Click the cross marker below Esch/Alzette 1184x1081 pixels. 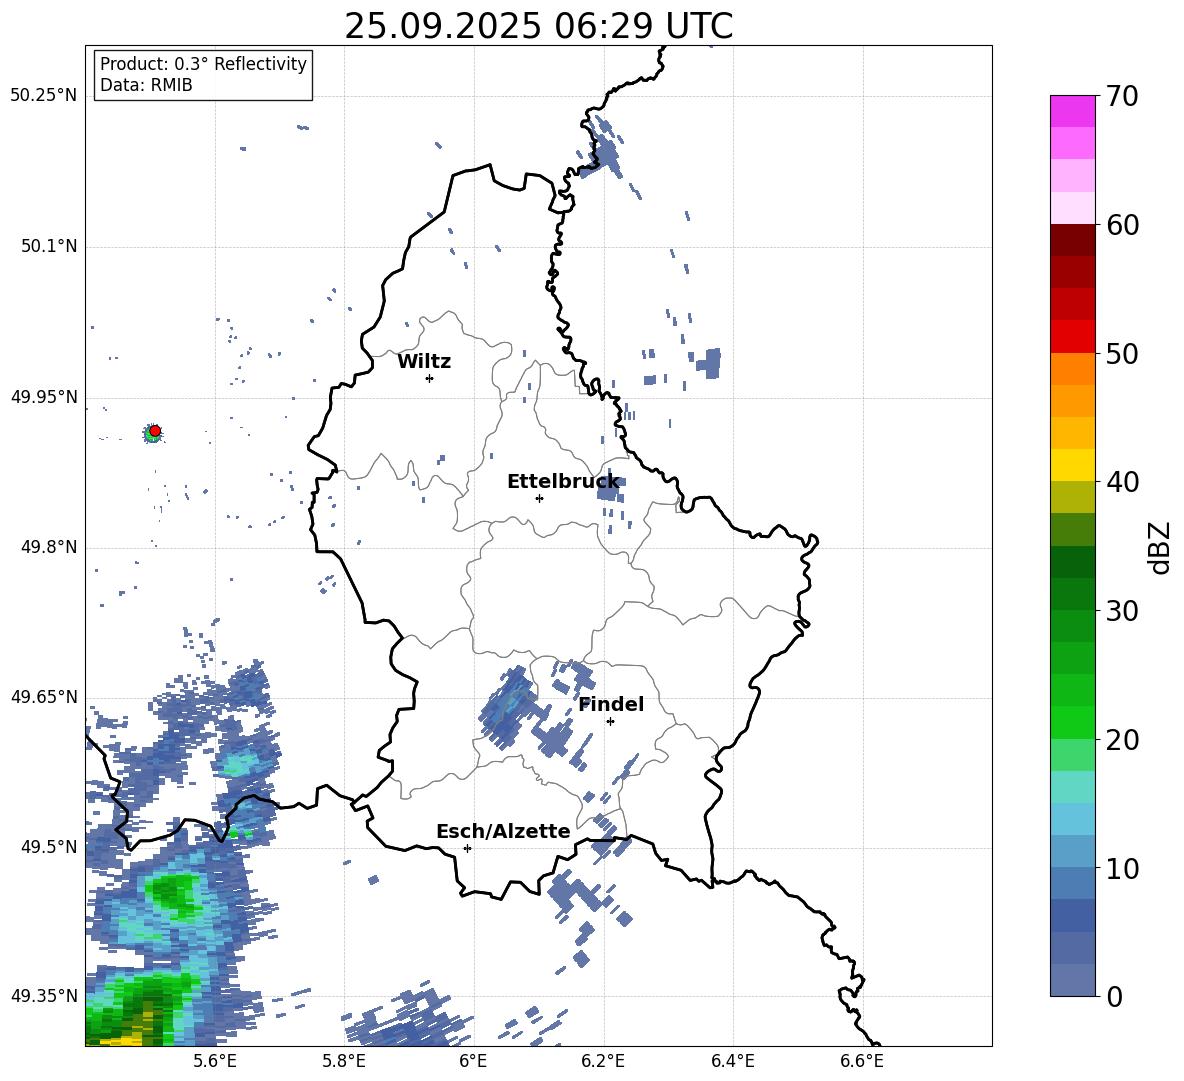[x=467, y=848]
